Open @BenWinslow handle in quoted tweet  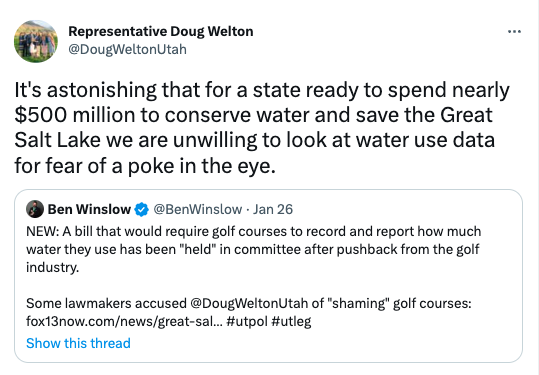[x=197, y=209]
